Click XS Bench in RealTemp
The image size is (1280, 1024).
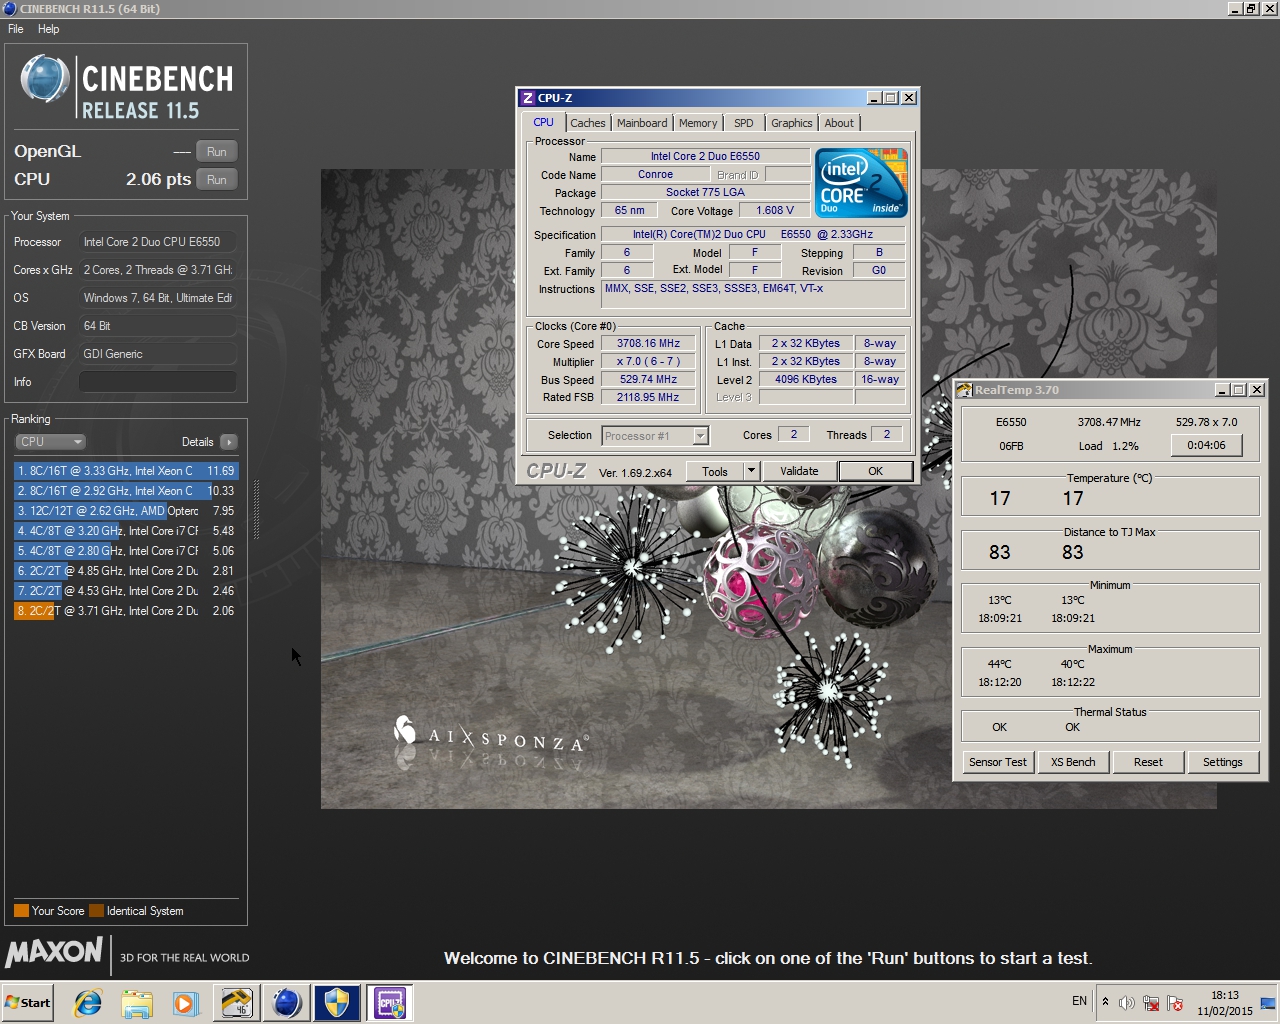coord(1073,762)
